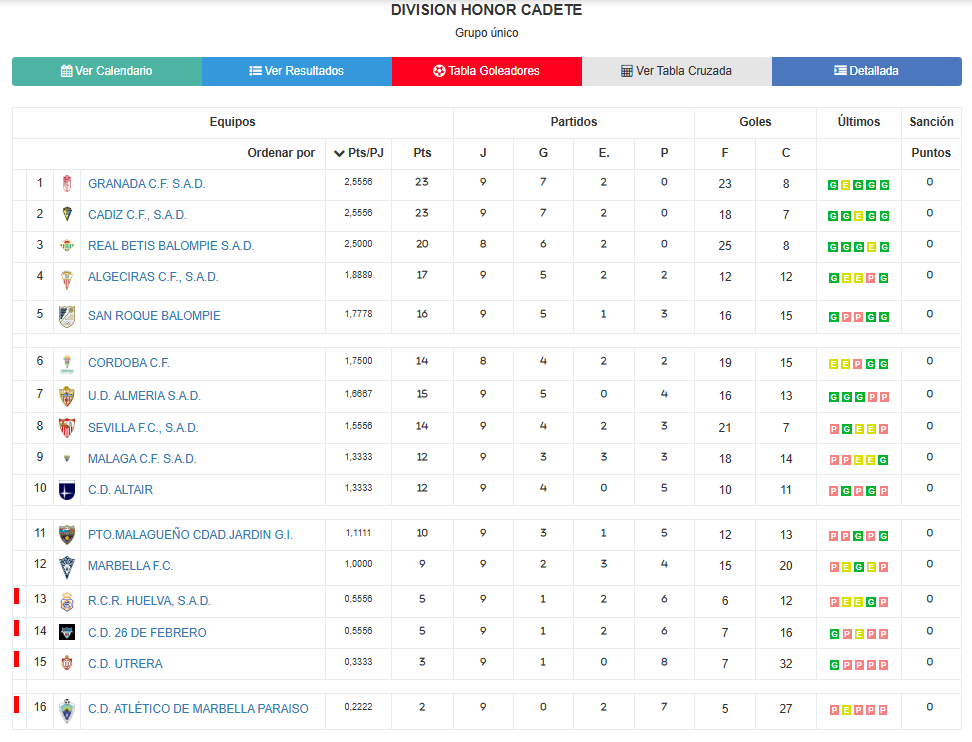
Task: Click C.D. 26 de Febrero's yellow E result badge
Action: pyautogui.click(x=859, y=634)
